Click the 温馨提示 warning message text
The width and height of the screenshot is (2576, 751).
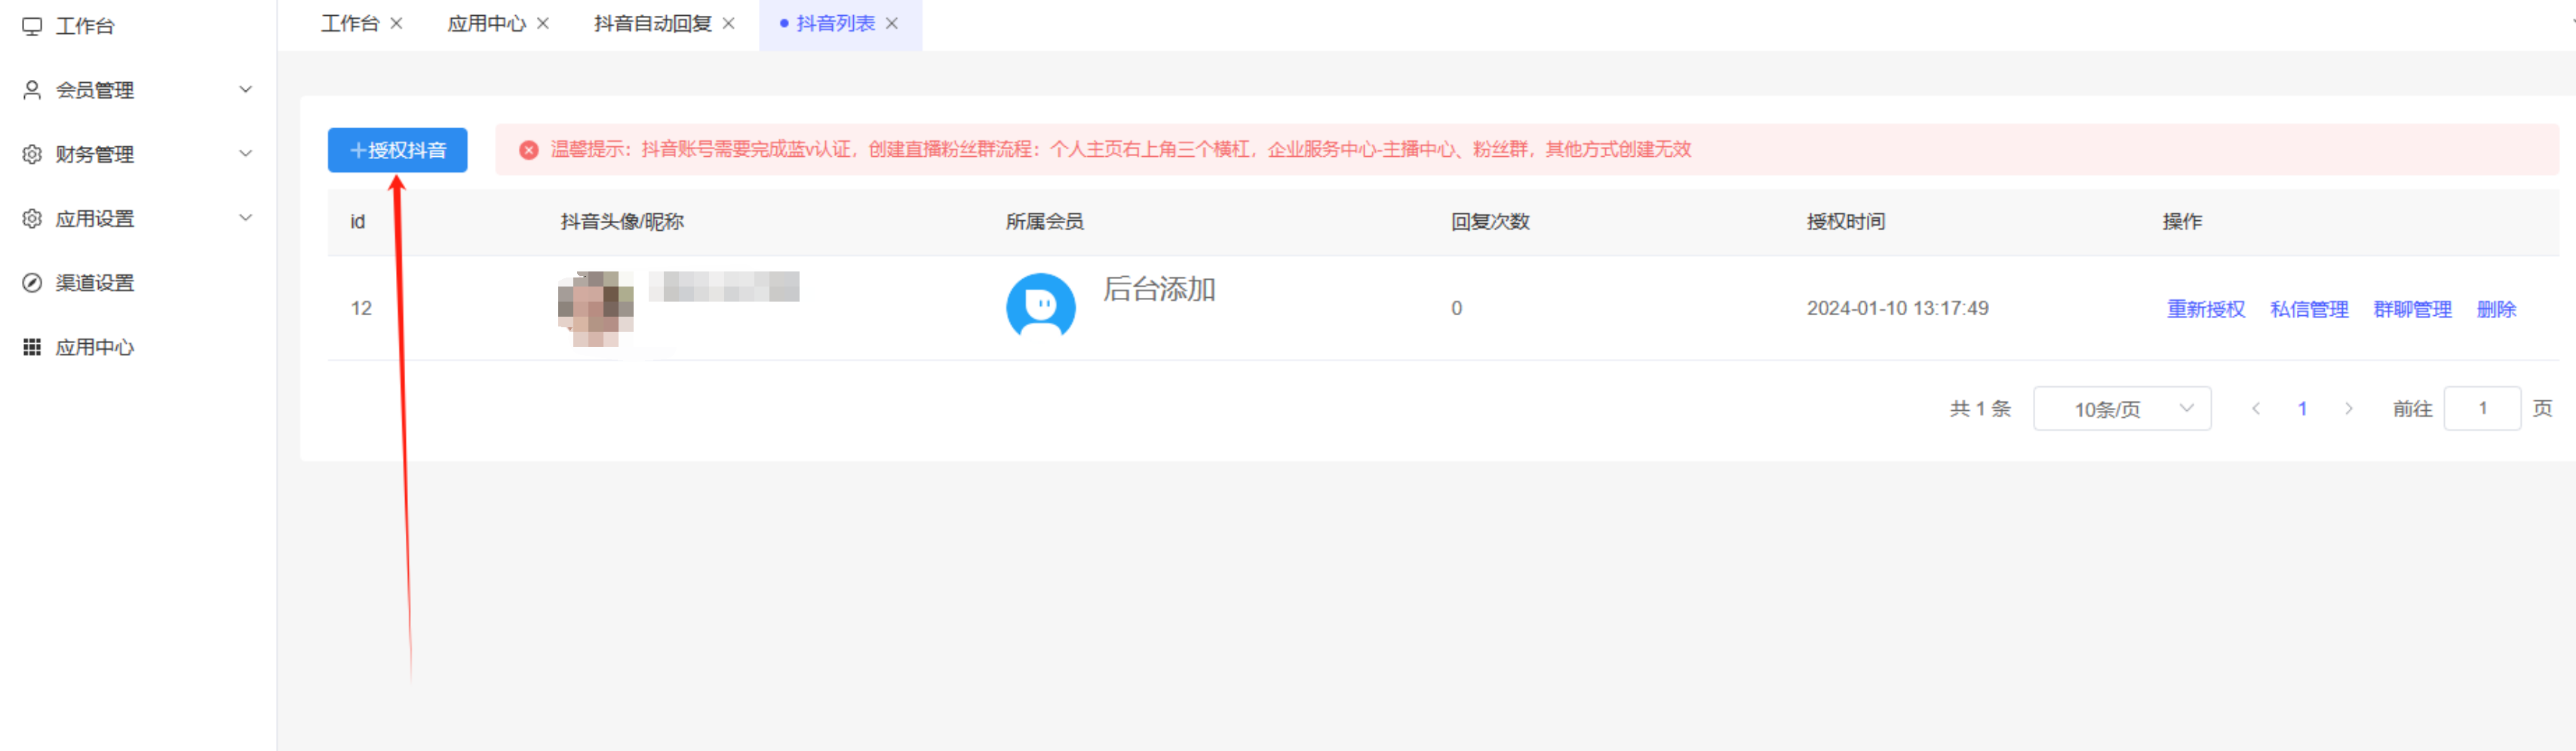1120,150
